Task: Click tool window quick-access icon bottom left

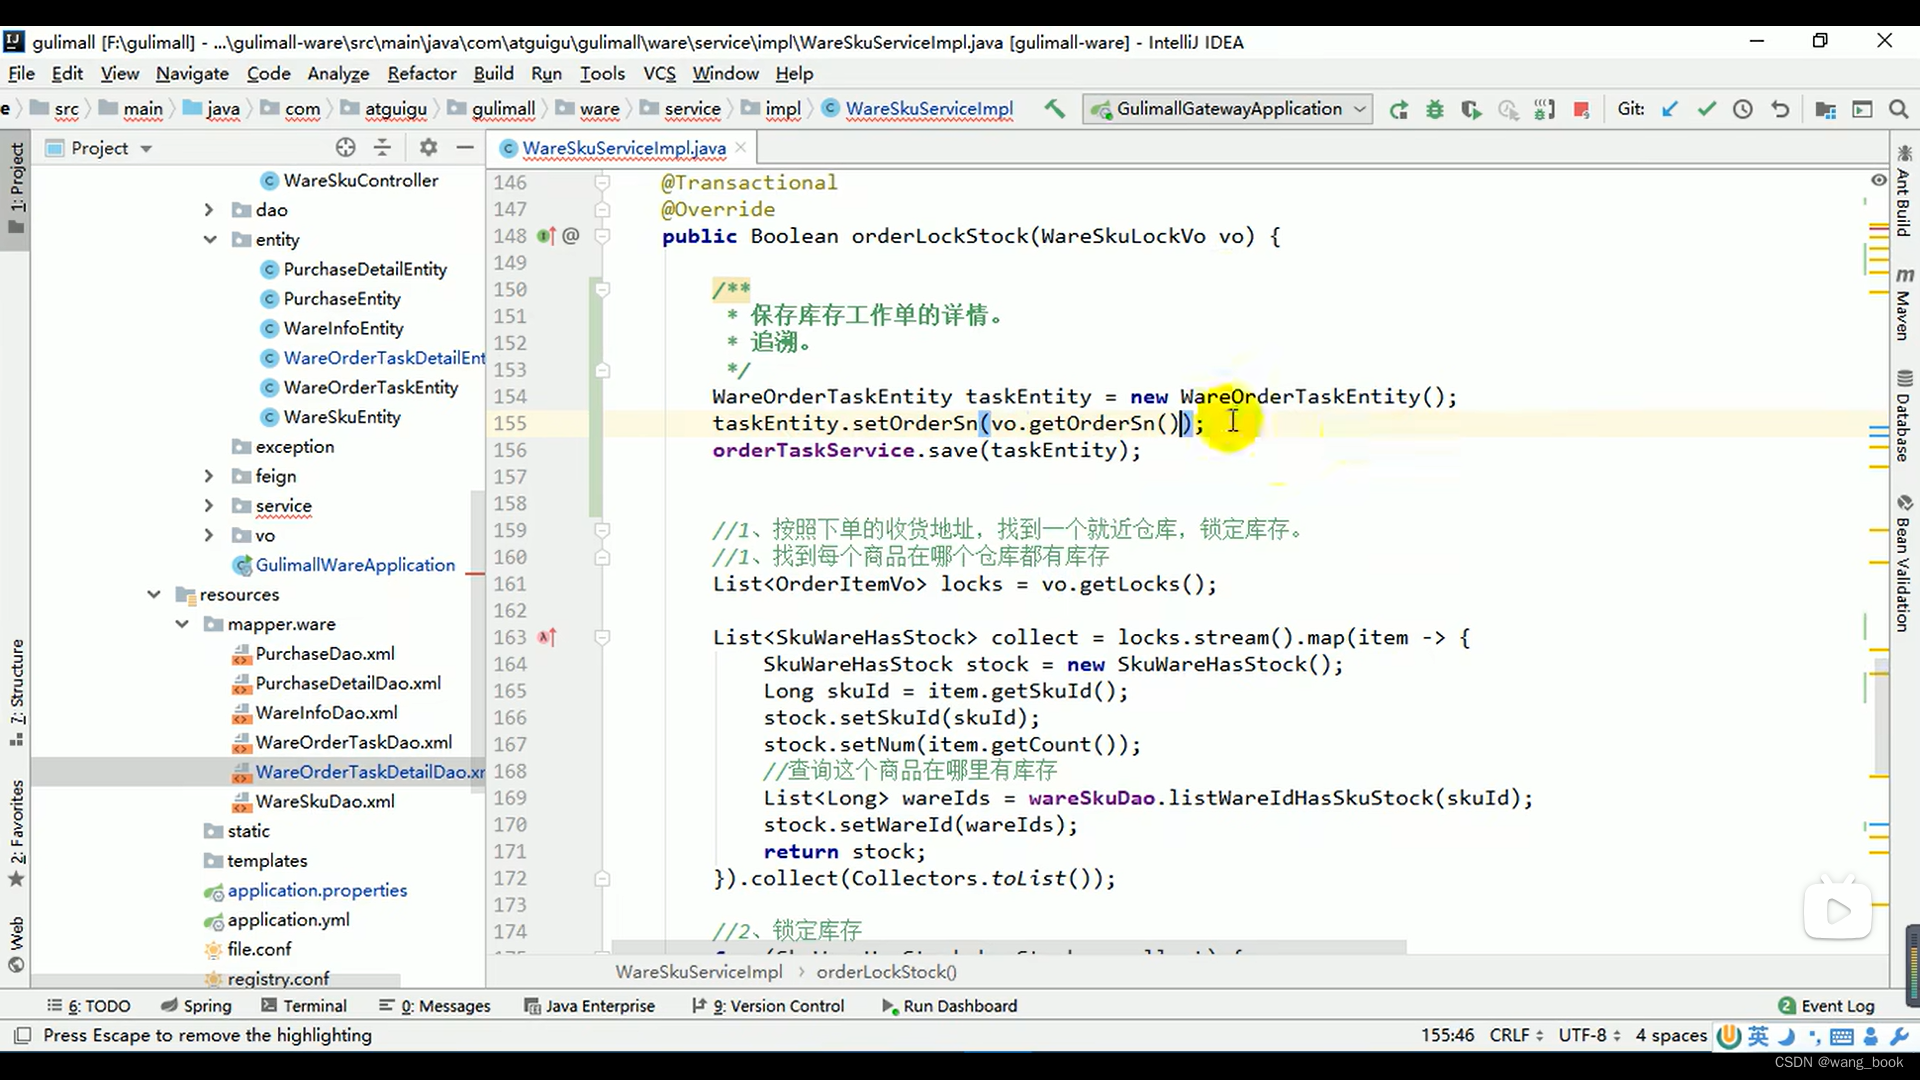Action: coord(23,1036)
